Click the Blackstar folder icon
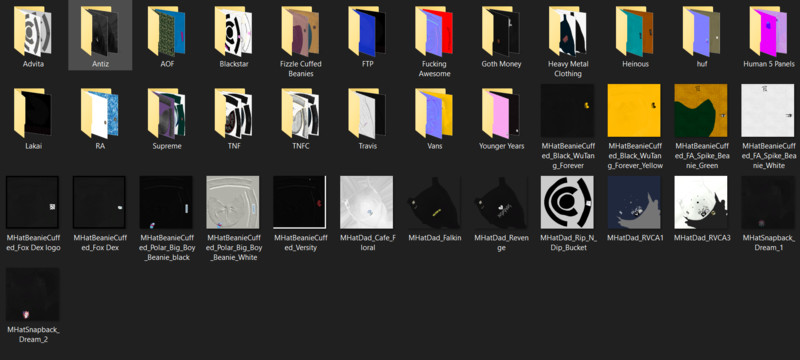Viewport: 800px width, 360px height. coord(234,31)
